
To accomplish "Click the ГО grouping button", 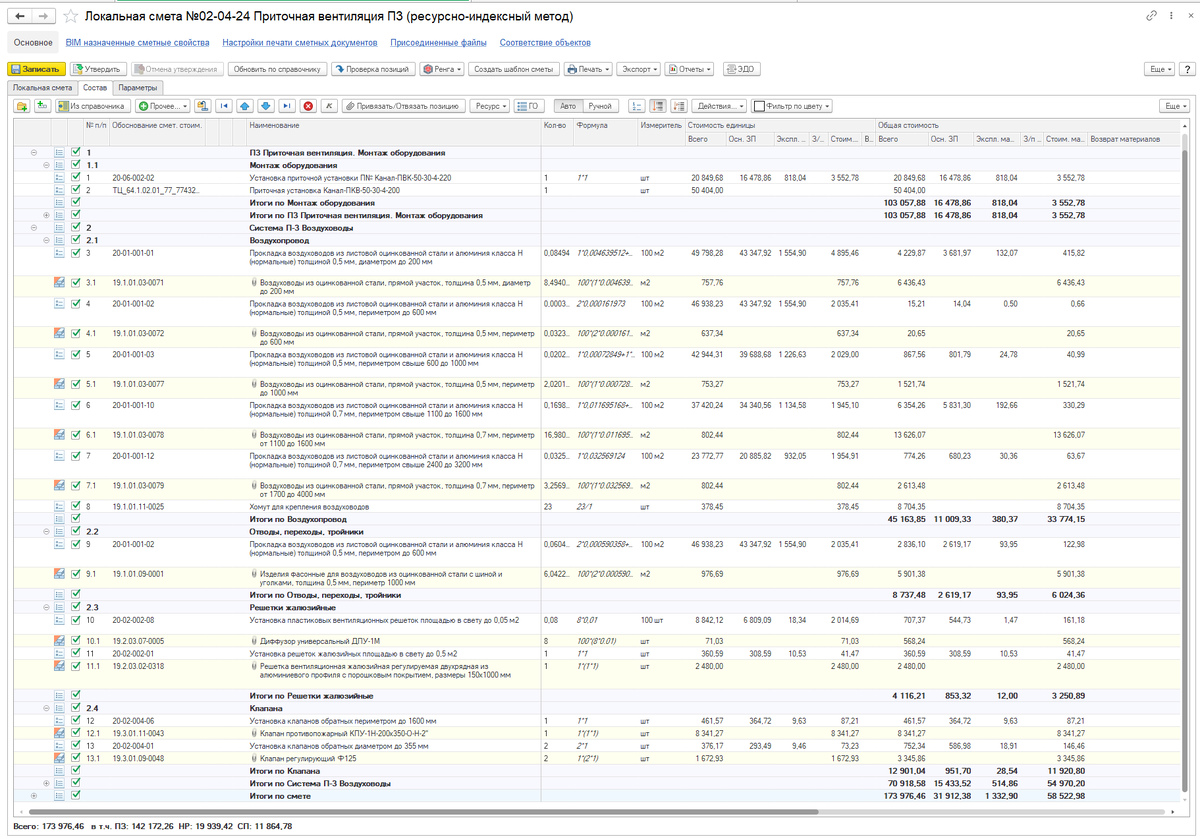I will point(530,105).
